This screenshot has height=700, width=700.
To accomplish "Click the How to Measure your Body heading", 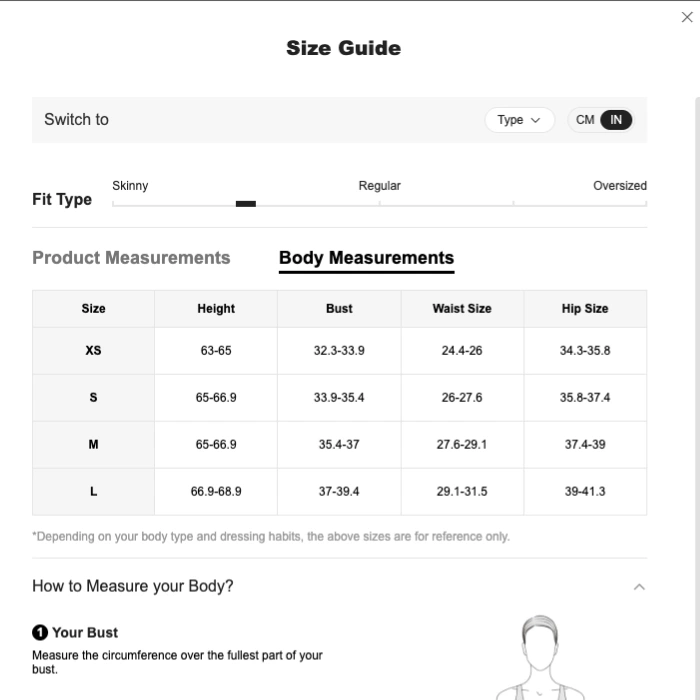I will [133, 586].
